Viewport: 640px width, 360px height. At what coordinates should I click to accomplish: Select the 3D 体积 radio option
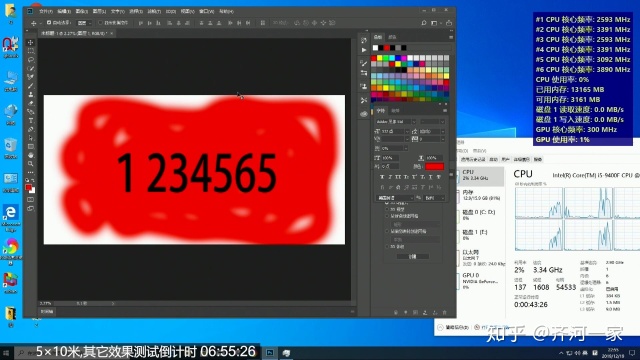point(387,247)
